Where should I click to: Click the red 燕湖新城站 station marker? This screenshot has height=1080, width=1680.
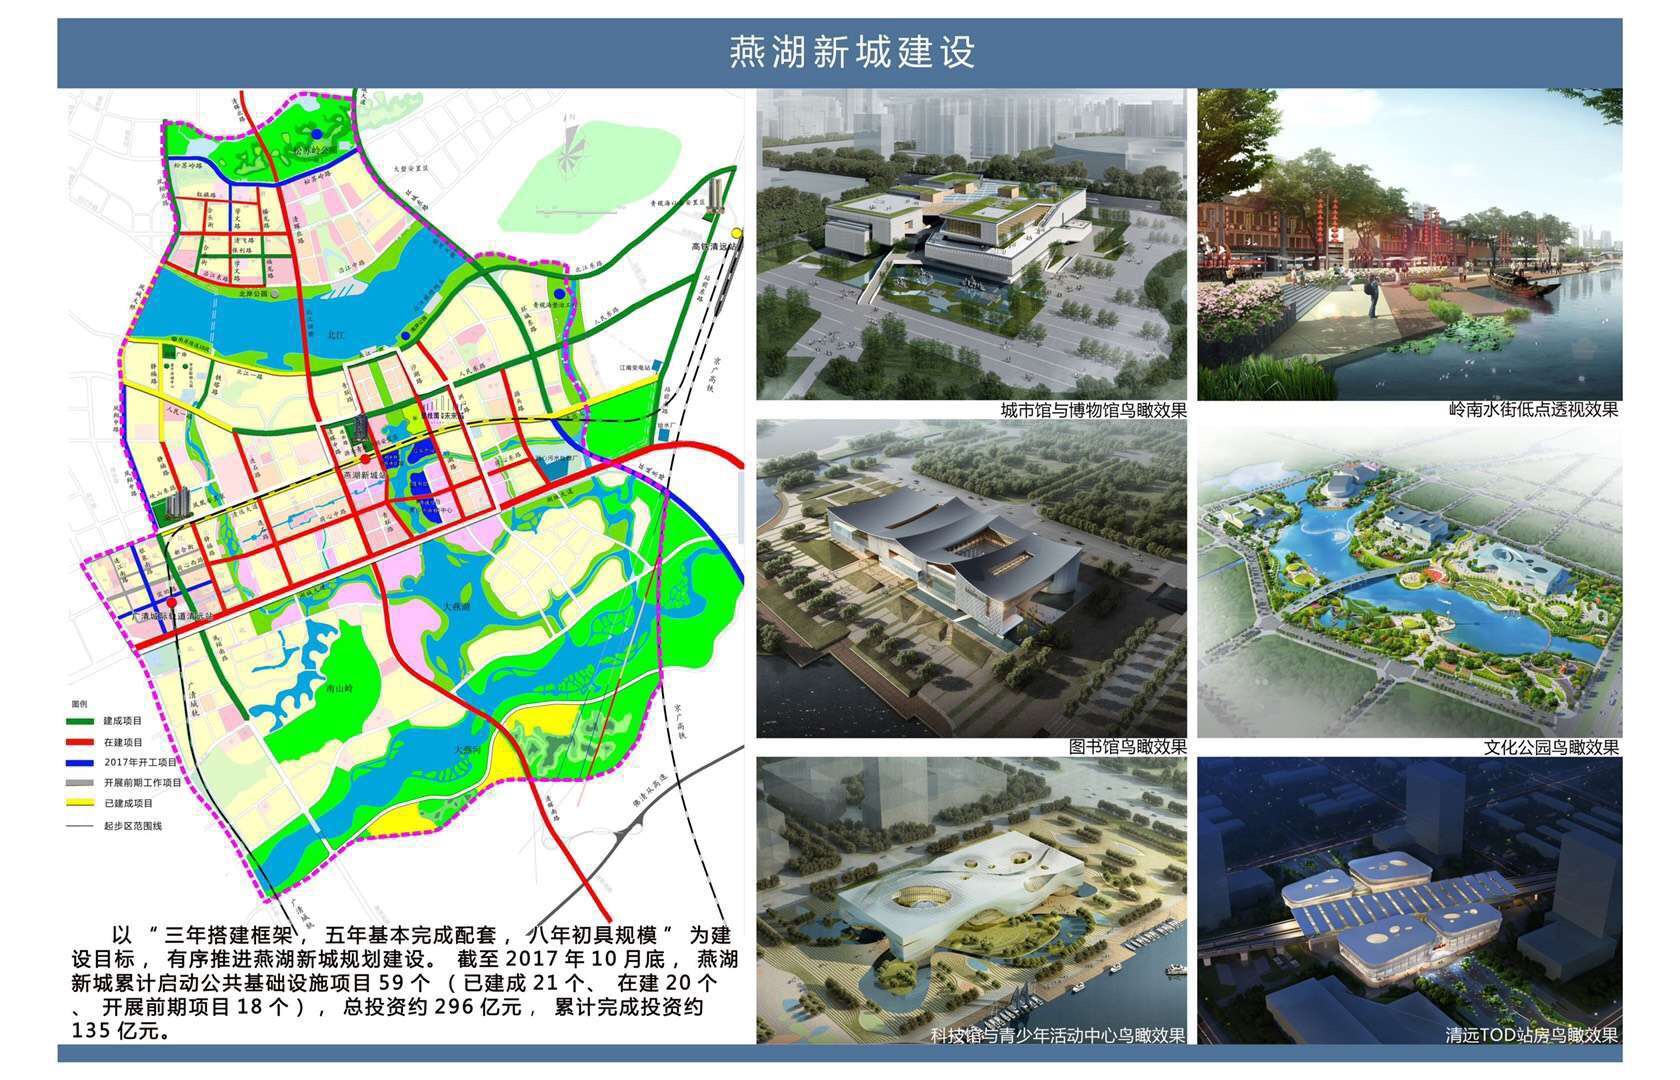click(365, 458)
